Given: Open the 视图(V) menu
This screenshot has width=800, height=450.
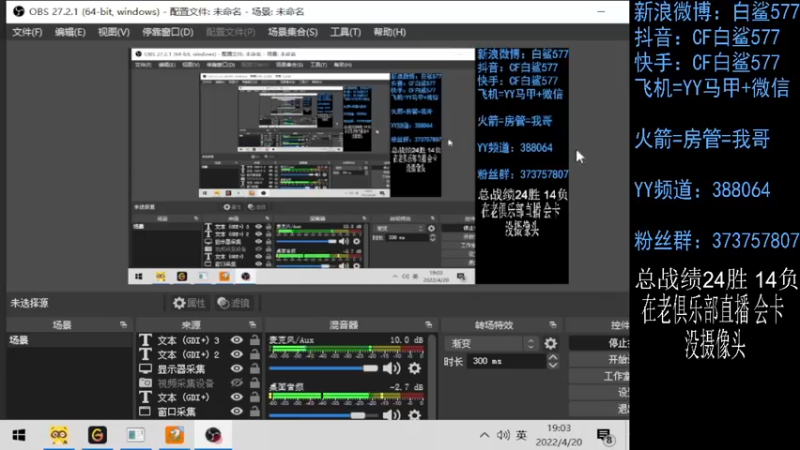Looking at the screenshot, I should tap(113, 32).
